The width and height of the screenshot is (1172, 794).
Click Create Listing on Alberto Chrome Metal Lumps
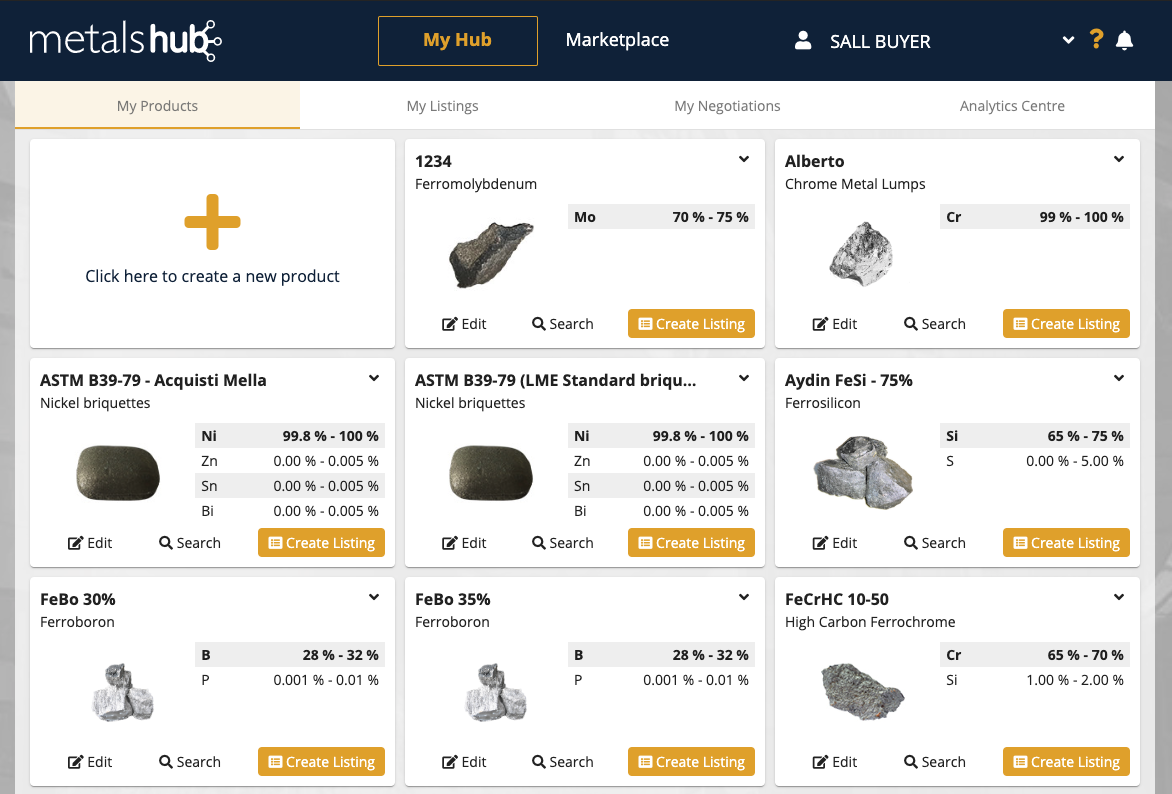tap(1066, 323)
